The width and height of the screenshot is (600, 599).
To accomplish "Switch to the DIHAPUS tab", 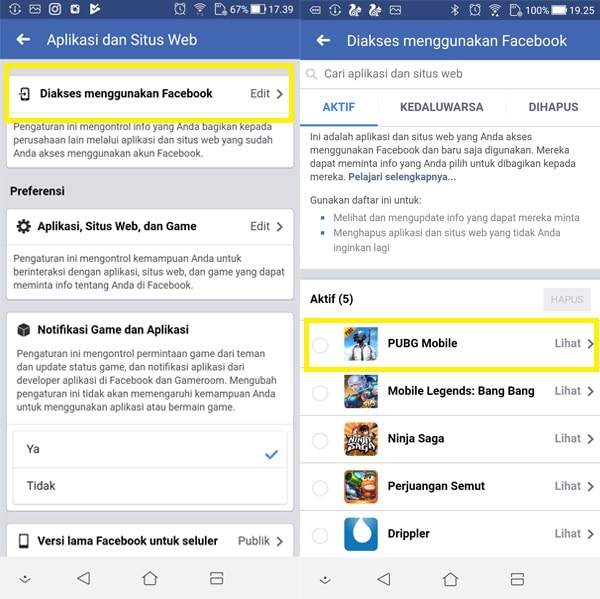I will pos(553,107).
